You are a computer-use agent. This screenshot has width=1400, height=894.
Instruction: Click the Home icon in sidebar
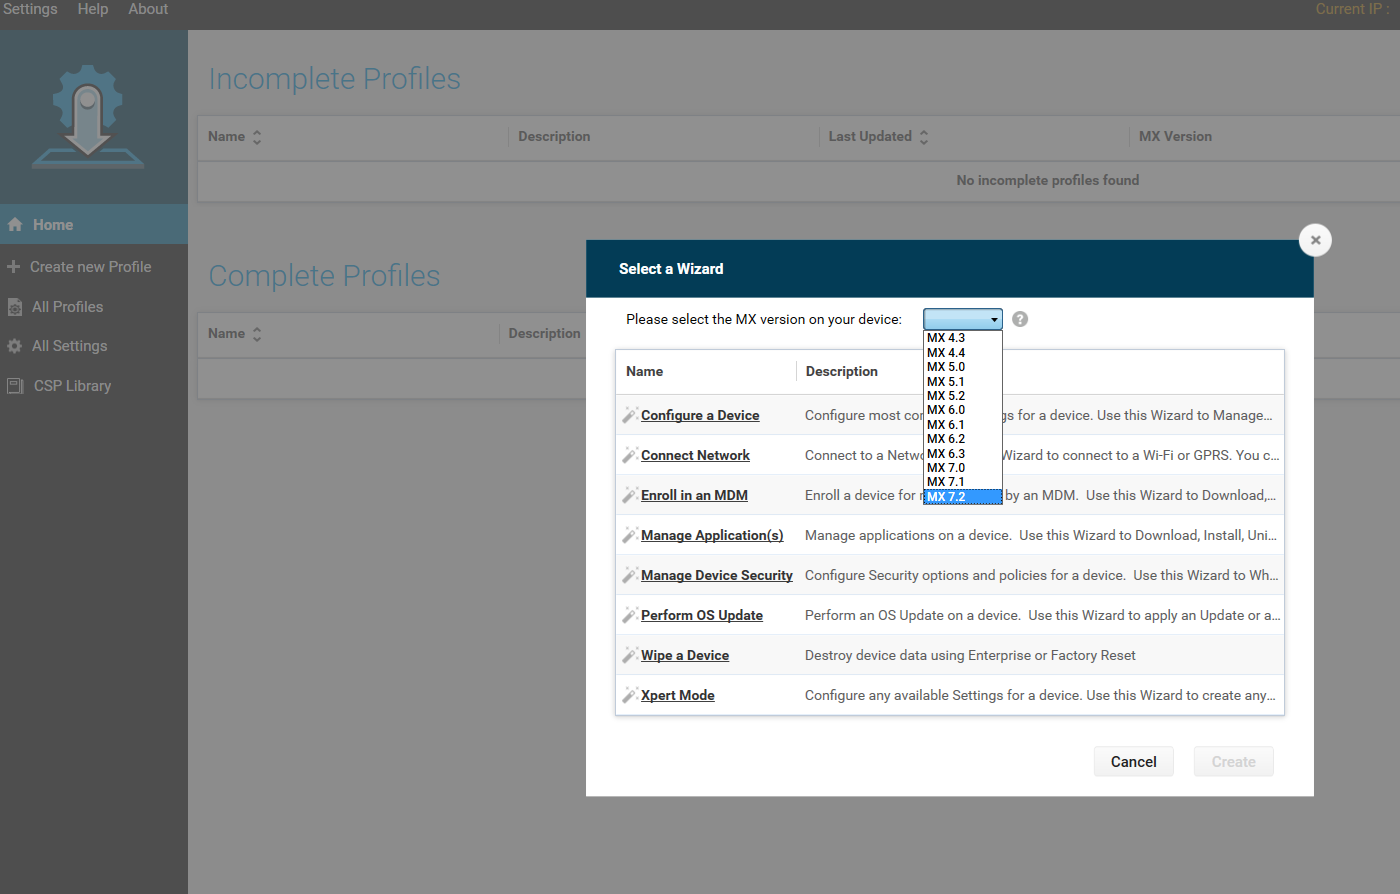15,225
